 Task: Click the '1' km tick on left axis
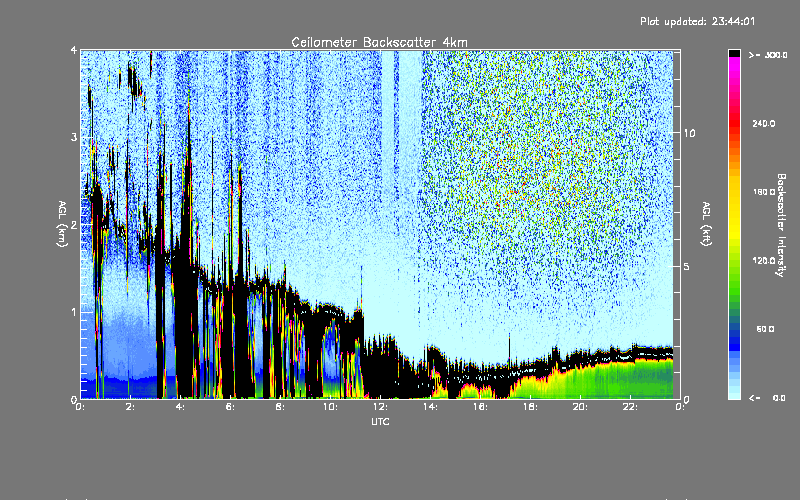[74, 312]
